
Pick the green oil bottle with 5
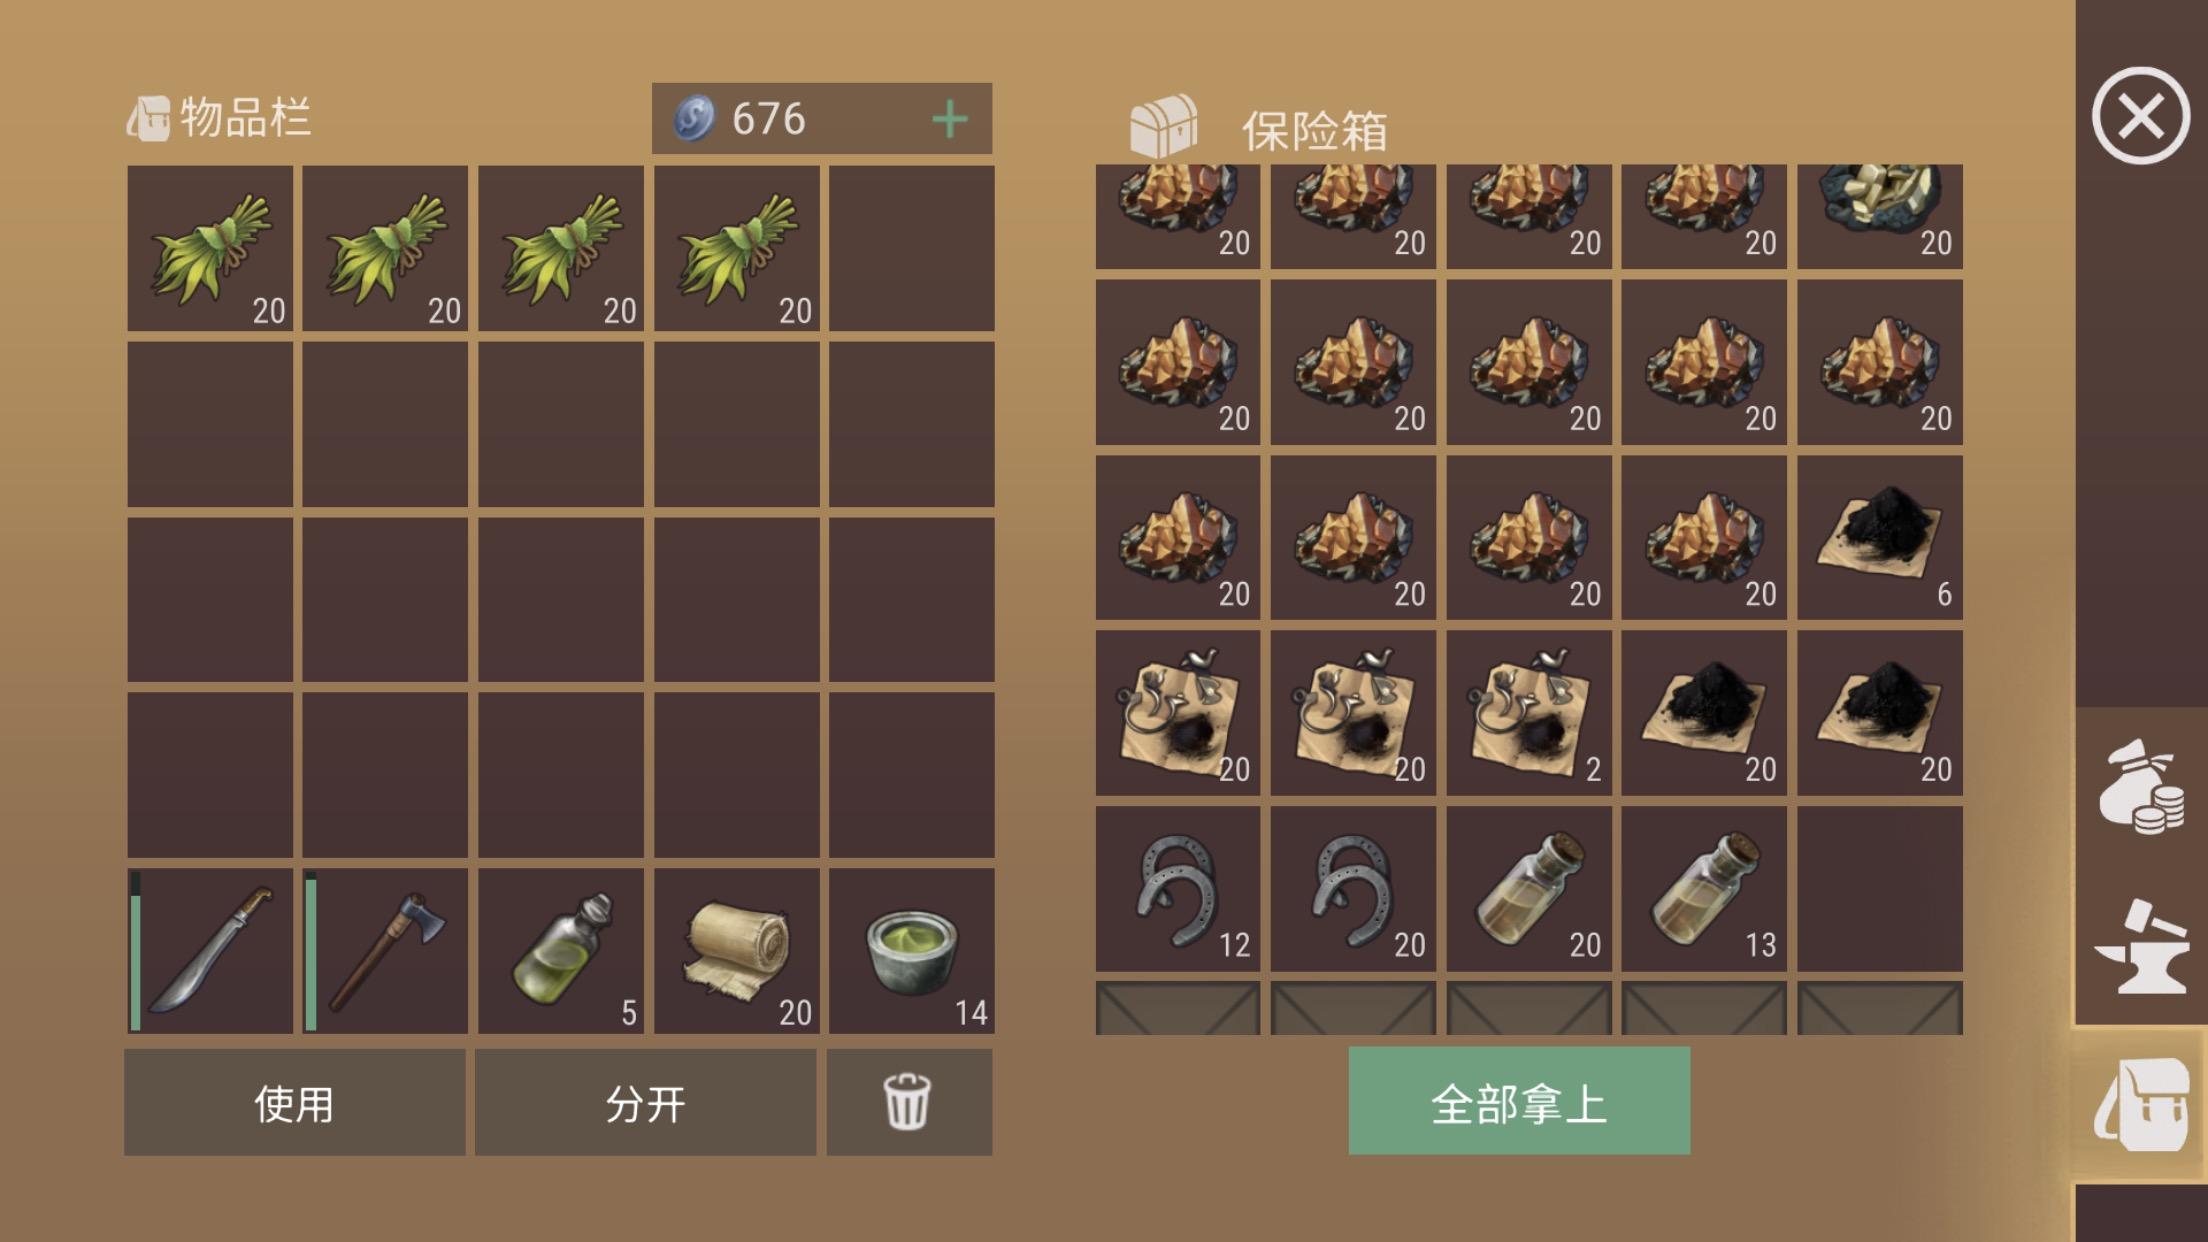point(561,950)
